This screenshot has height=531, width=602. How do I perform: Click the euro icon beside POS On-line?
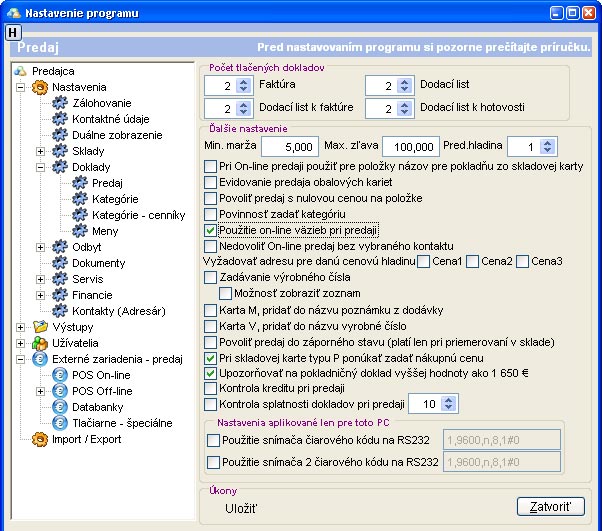(x=59, y=375)
